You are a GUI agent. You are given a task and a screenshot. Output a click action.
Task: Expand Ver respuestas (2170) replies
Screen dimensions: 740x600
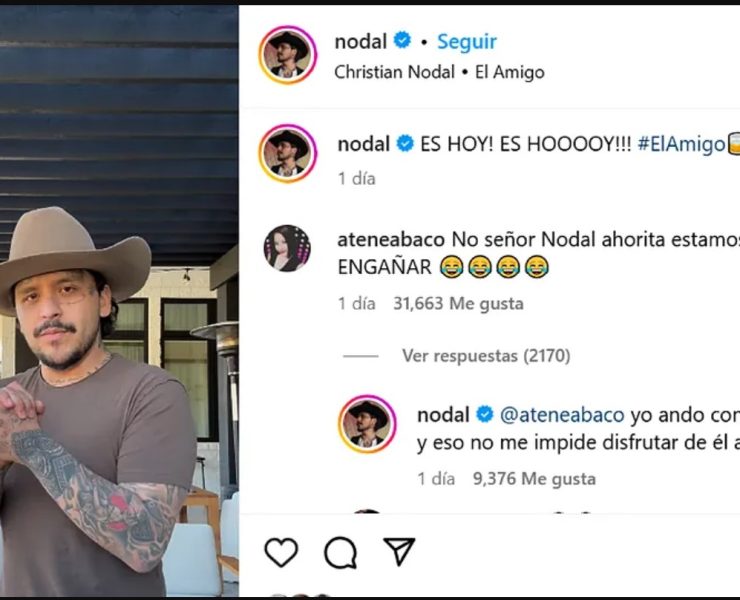(x=486, y=355)
